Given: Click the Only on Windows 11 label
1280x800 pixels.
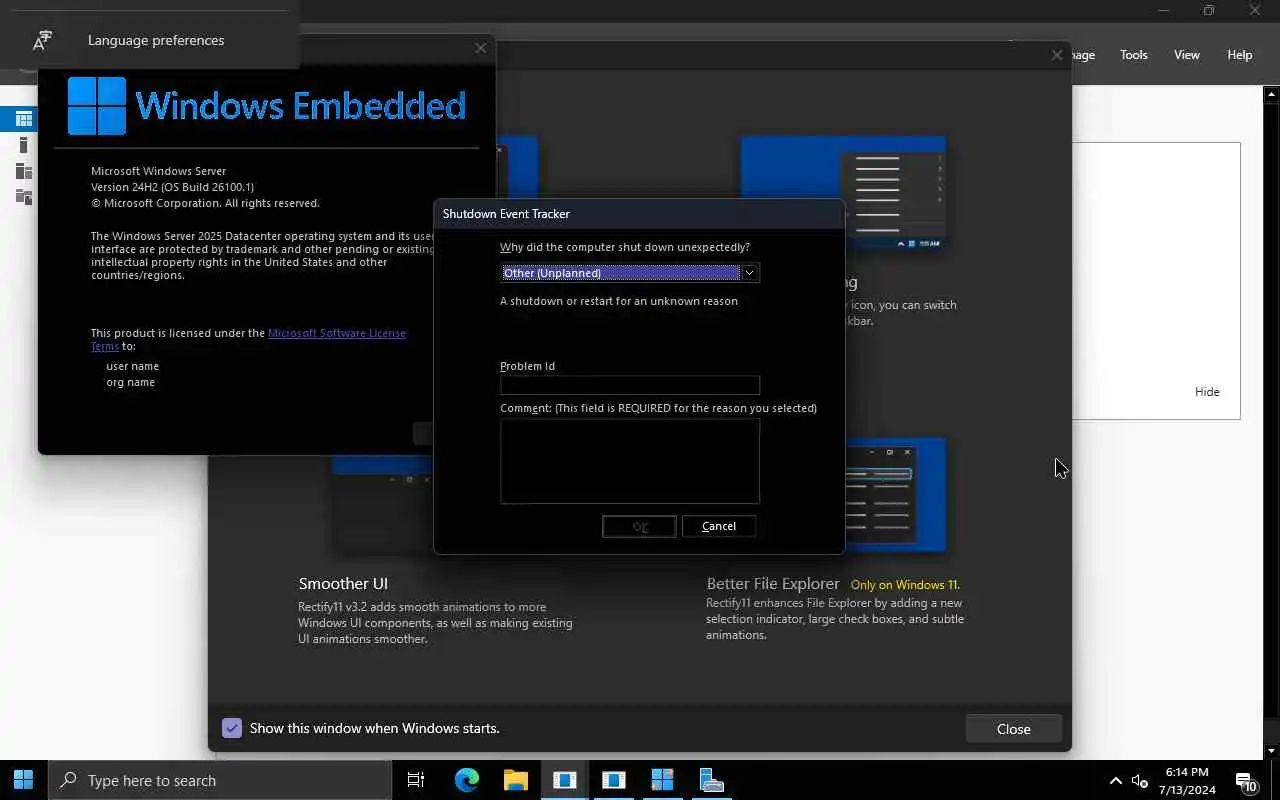Looking at the screenshot, I should tap(905, 585).
